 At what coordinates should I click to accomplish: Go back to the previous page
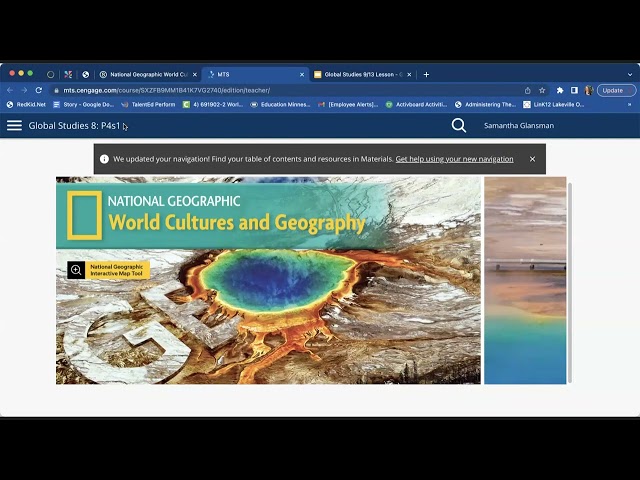click(10, 90)
